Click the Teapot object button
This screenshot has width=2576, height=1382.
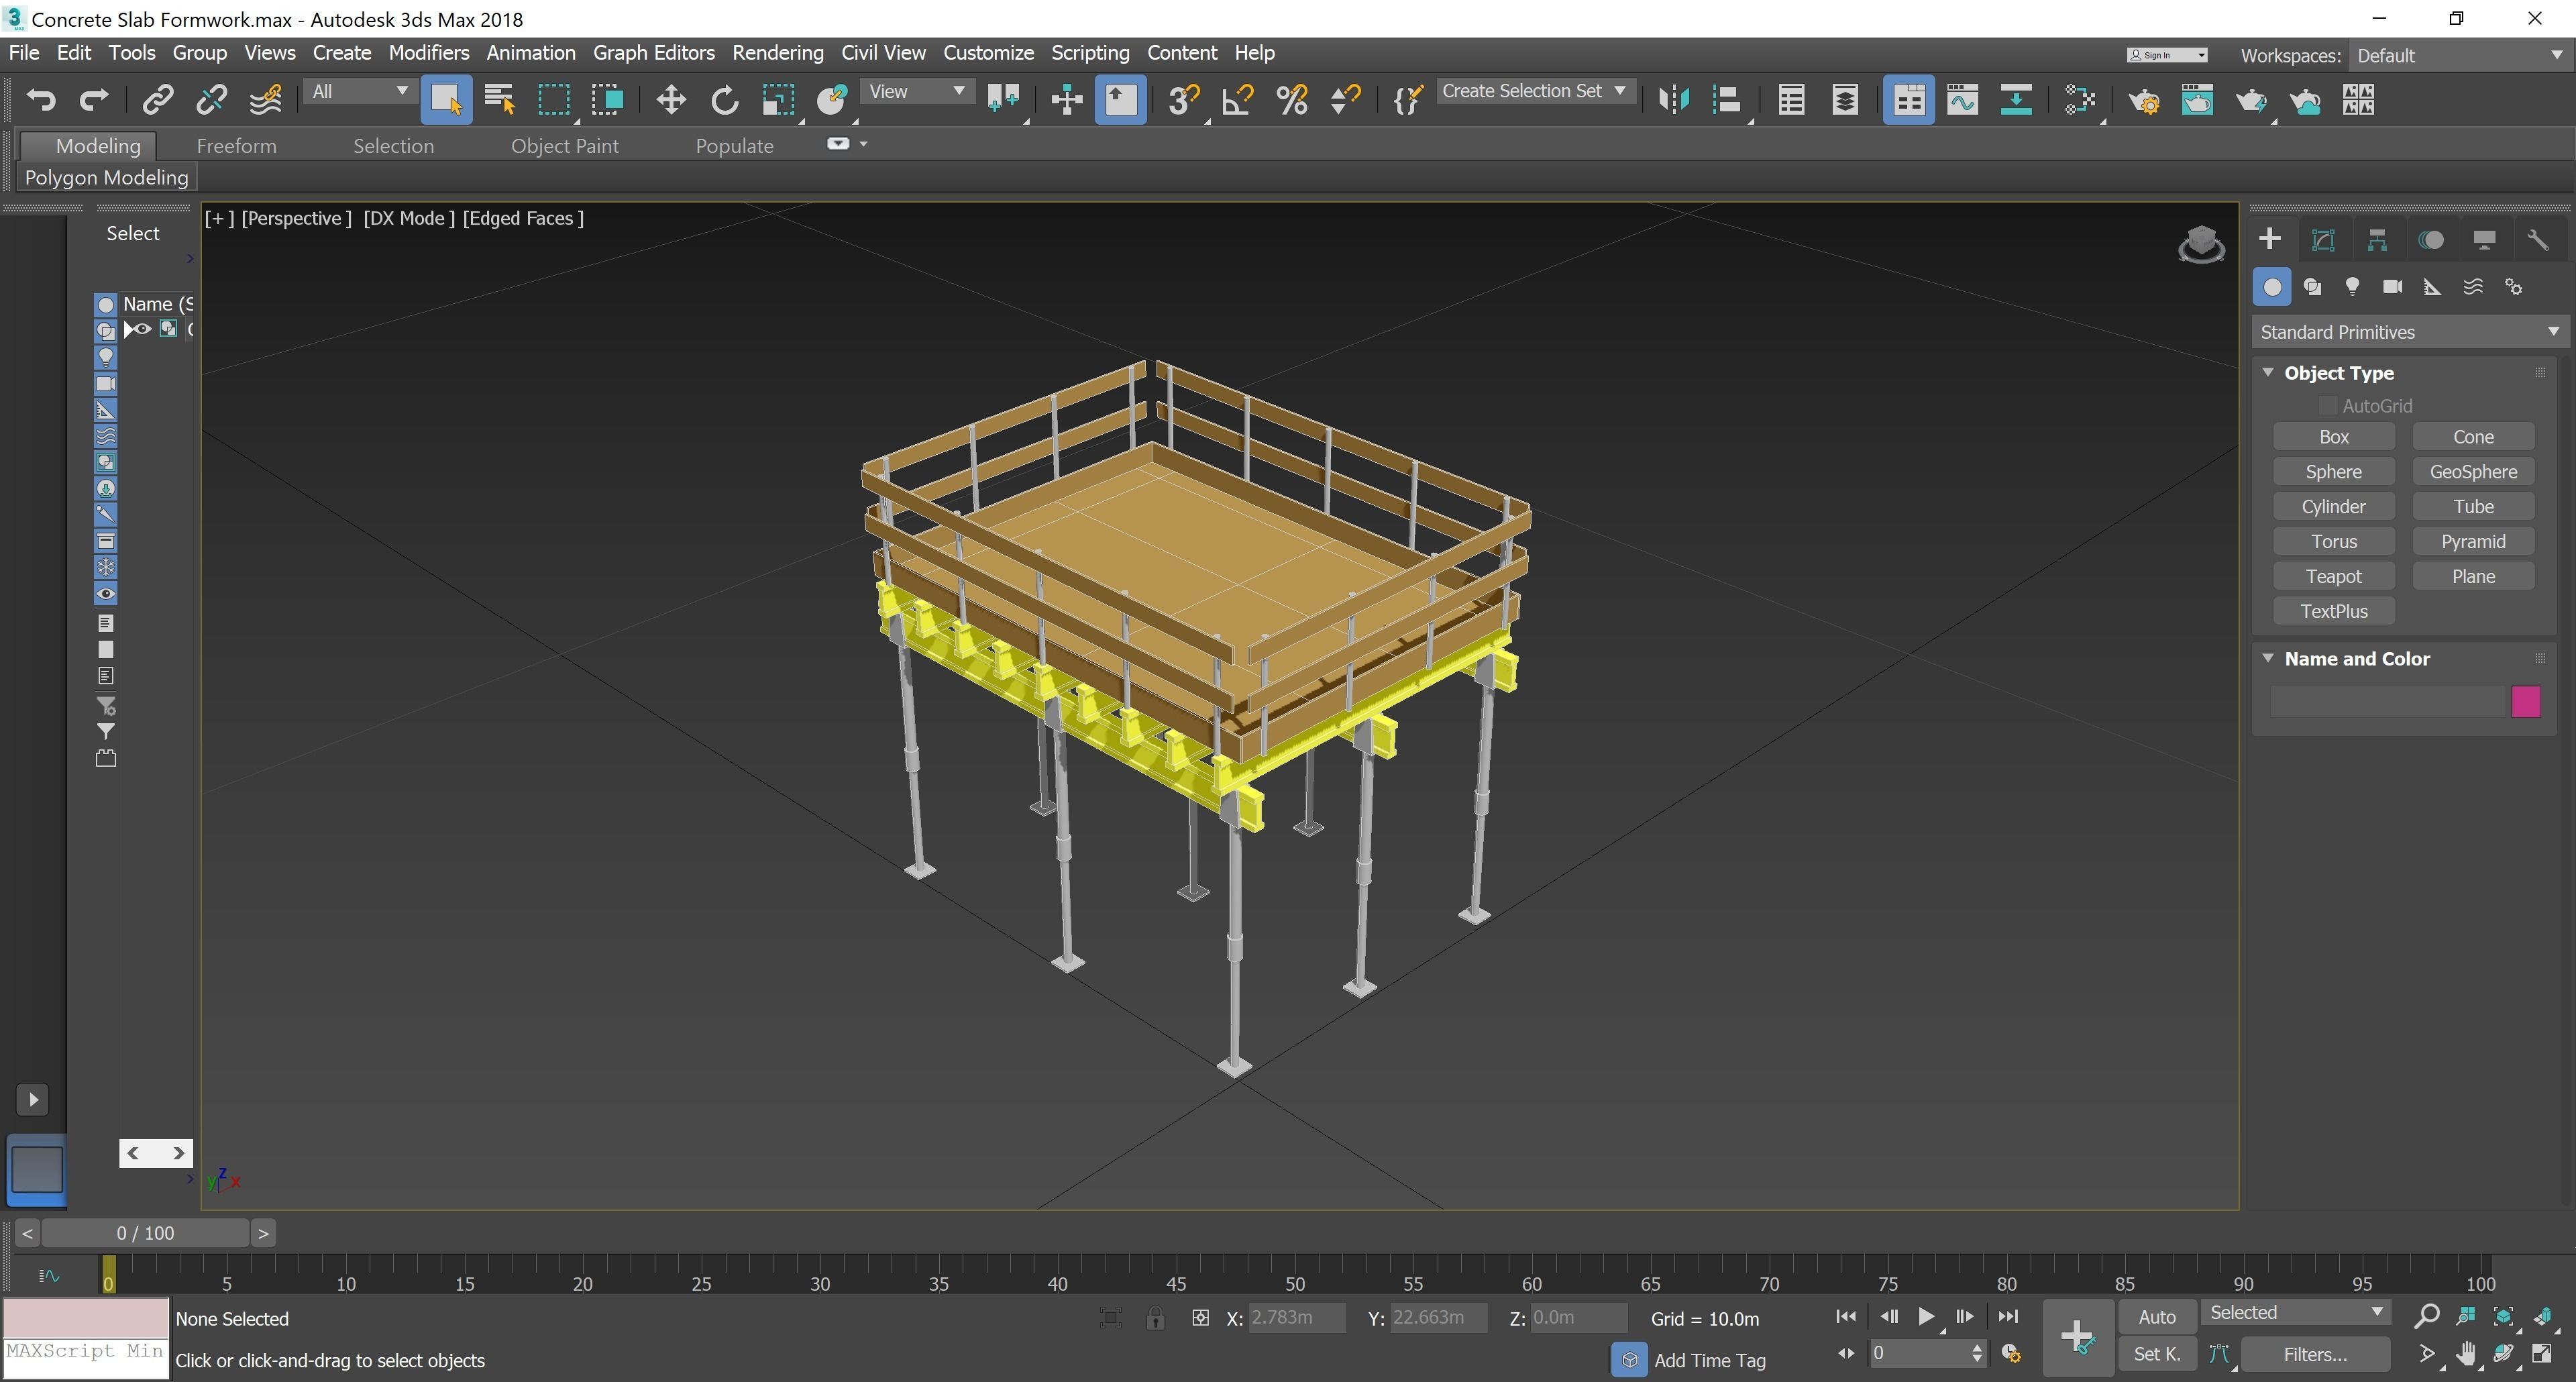coord(2333,577)
